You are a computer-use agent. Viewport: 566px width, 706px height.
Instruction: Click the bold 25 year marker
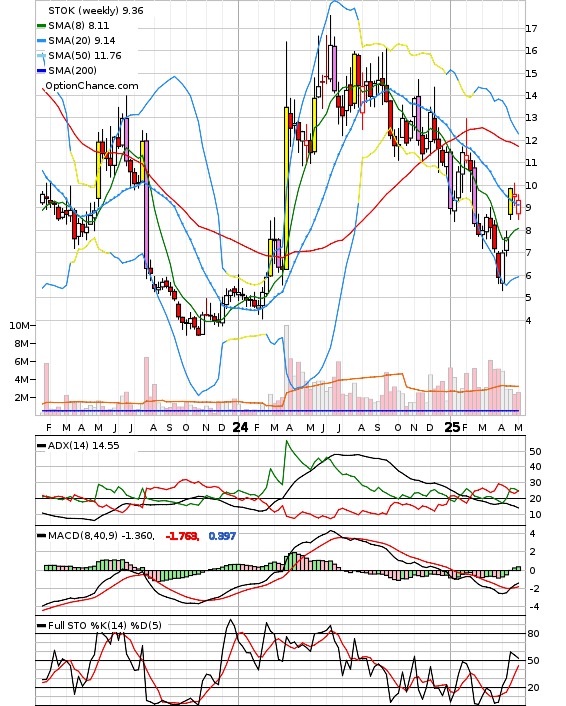coord(453,427)
